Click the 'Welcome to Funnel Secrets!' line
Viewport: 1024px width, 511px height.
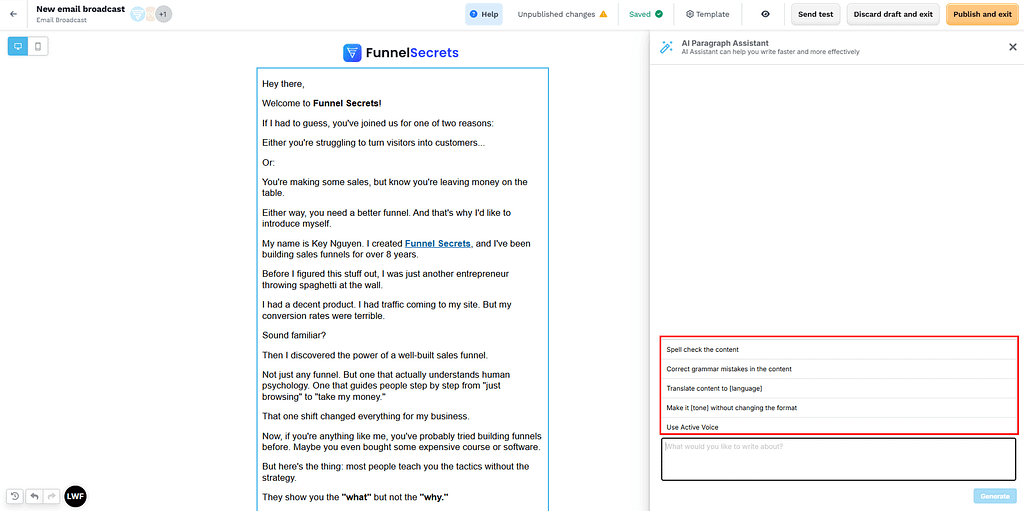pos(322,103)
